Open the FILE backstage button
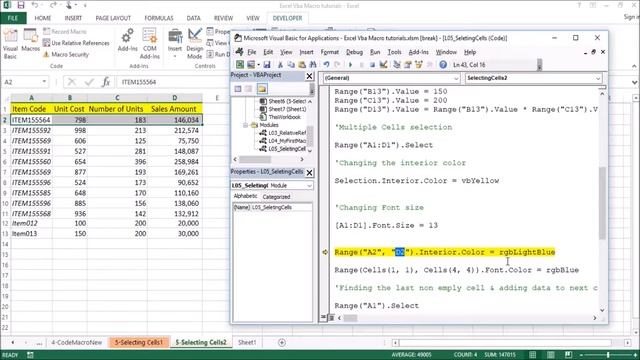 click(x=13, y=18)
